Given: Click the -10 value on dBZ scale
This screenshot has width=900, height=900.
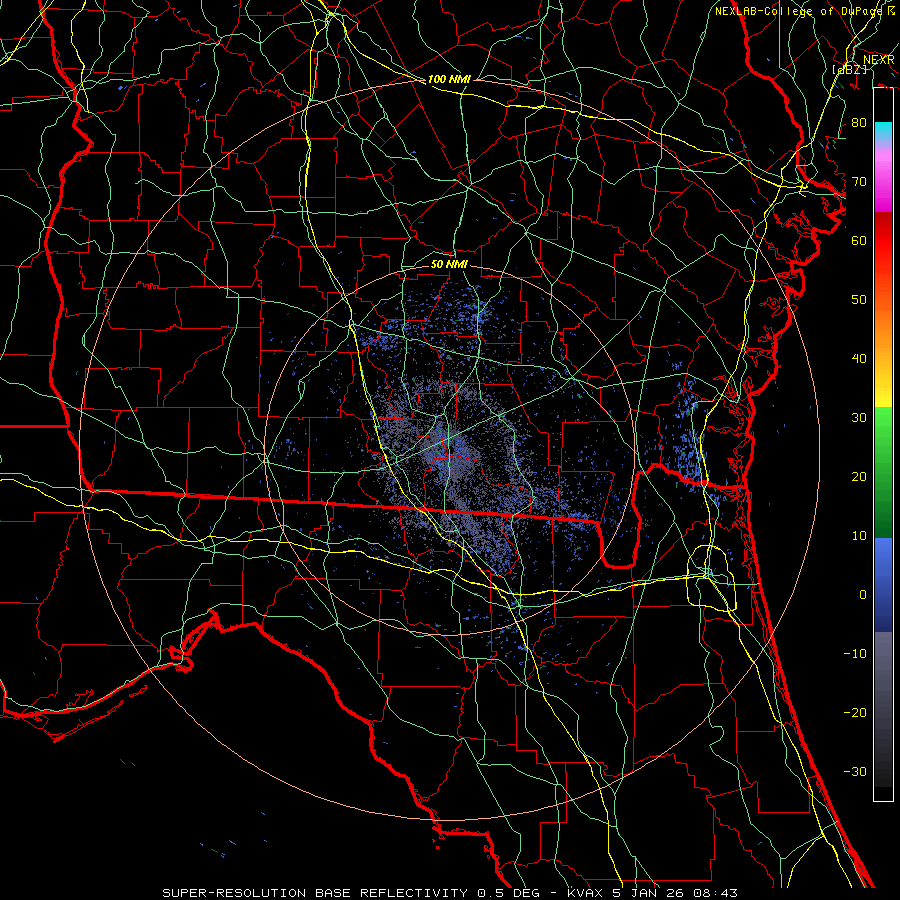Looking at the screenshot, I should pyautogui.click(x=855, y=653).
